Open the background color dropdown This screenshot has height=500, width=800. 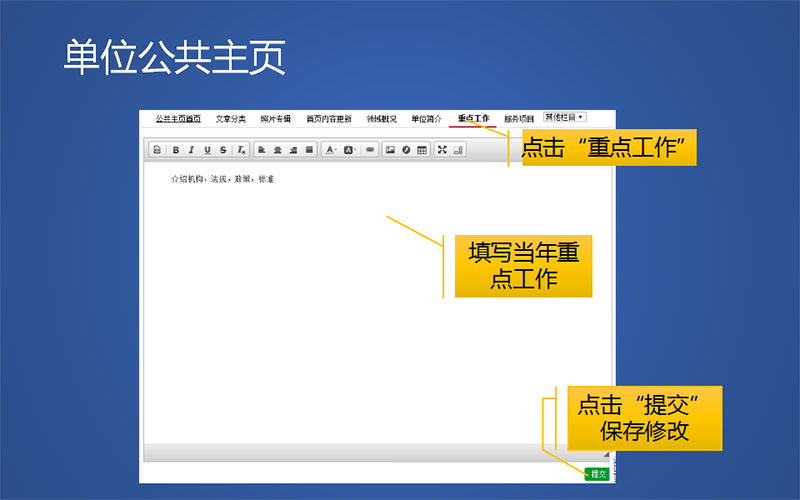coord(350,150)
